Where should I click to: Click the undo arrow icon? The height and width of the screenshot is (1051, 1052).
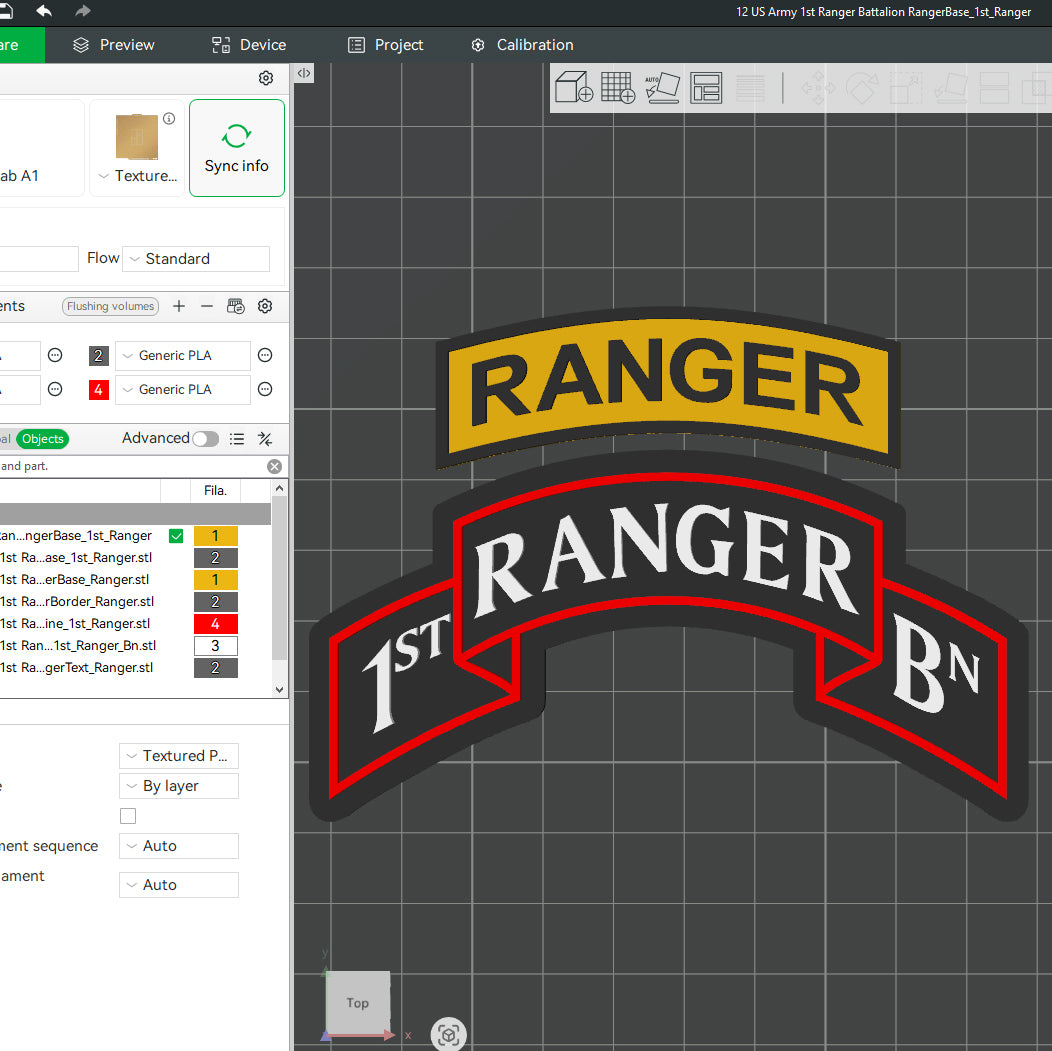(x=42, y=12)
